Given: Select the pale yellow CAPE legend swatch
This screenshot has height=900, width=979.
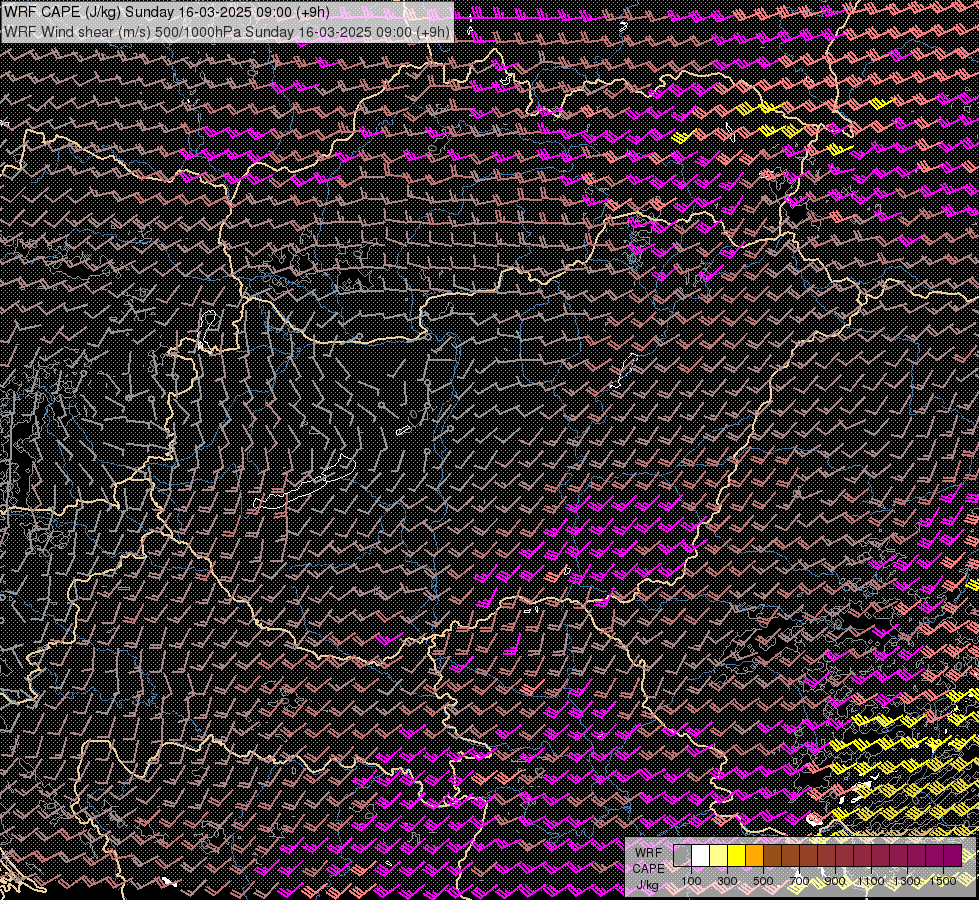Looking at the screenshot, I should [x=719, y=856].
